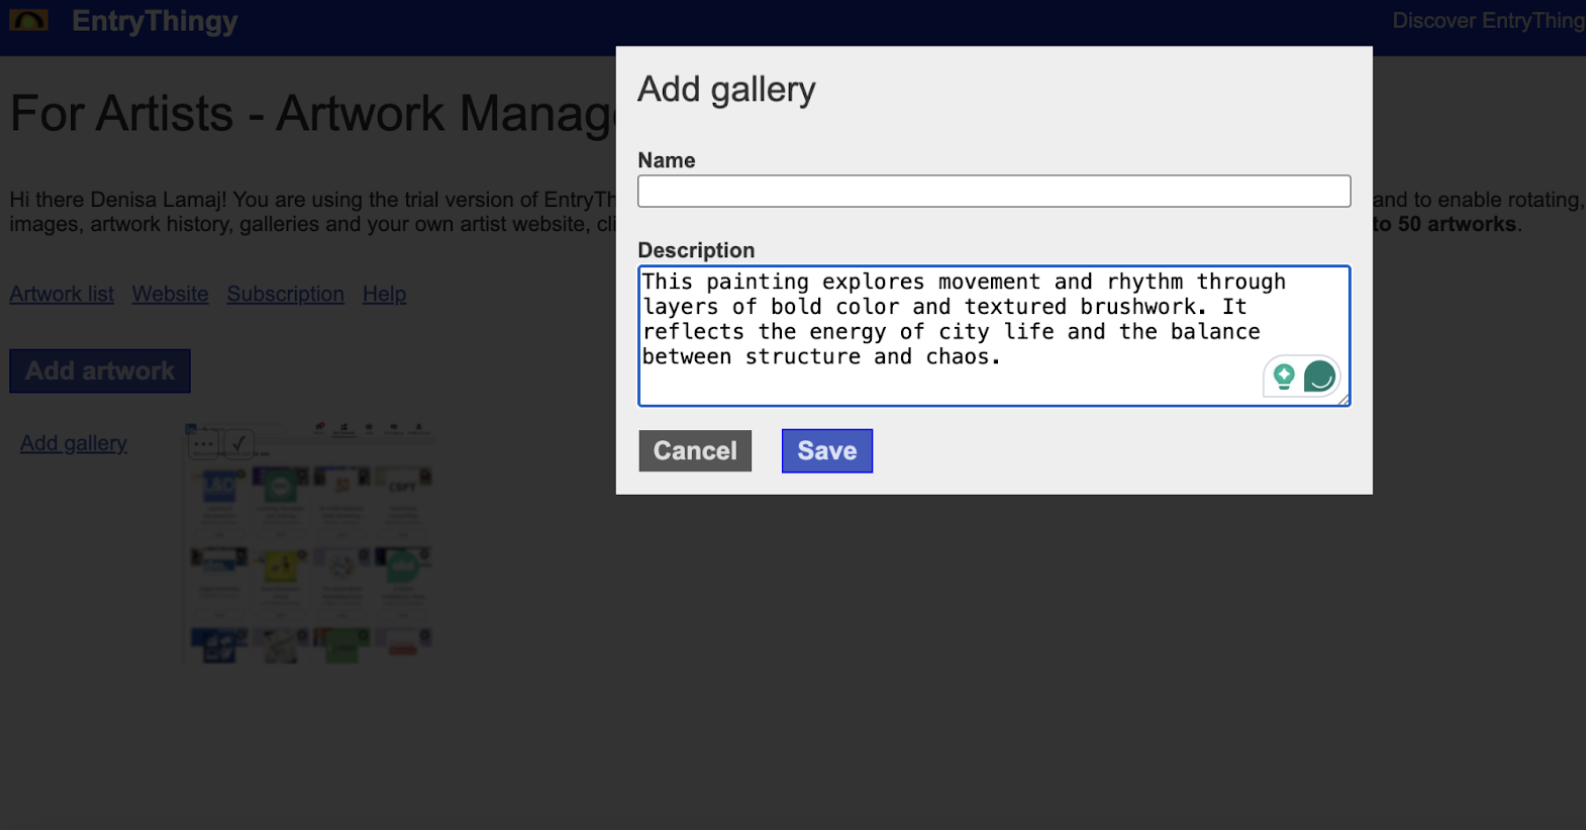Image resolution: width=1586 pixels, height=830 pixels.
Task: Click the Name field label
Action: coord(666,160)
